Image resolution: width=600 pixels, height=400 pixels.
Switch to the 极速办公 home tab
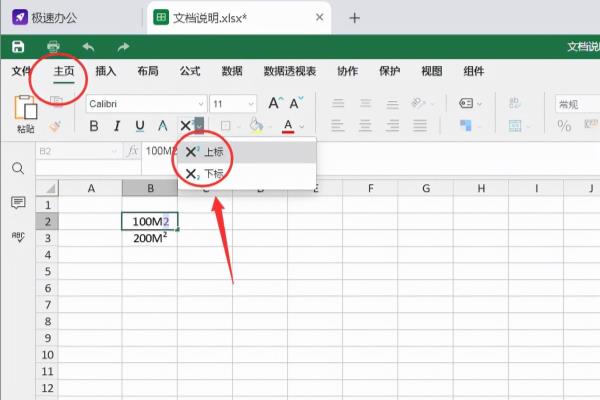tap(44, 18)
